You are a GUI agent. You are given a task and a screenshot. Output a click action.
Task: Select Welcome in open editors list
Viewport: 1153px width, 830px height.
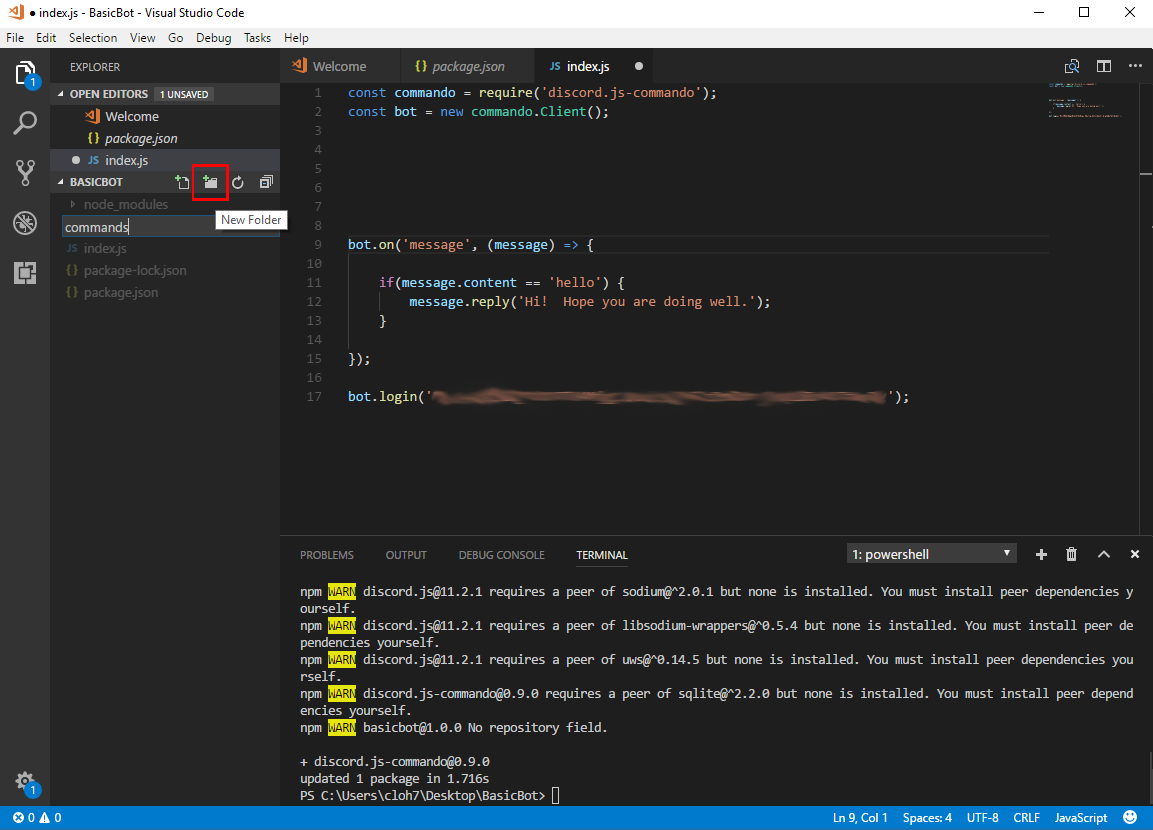(x=165, y=116)
